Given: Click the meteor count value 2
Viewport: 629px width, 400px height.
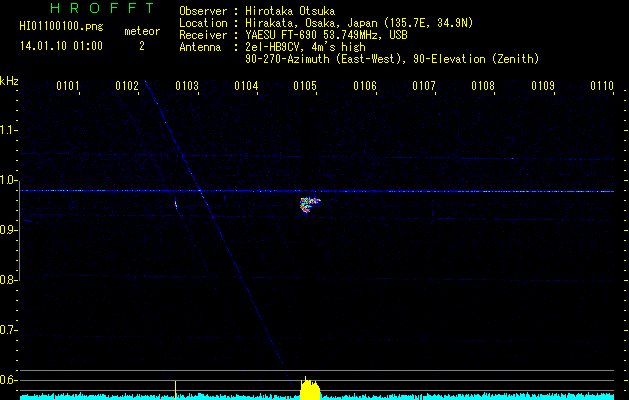Looking at the screenshot, I should (142, 46).
